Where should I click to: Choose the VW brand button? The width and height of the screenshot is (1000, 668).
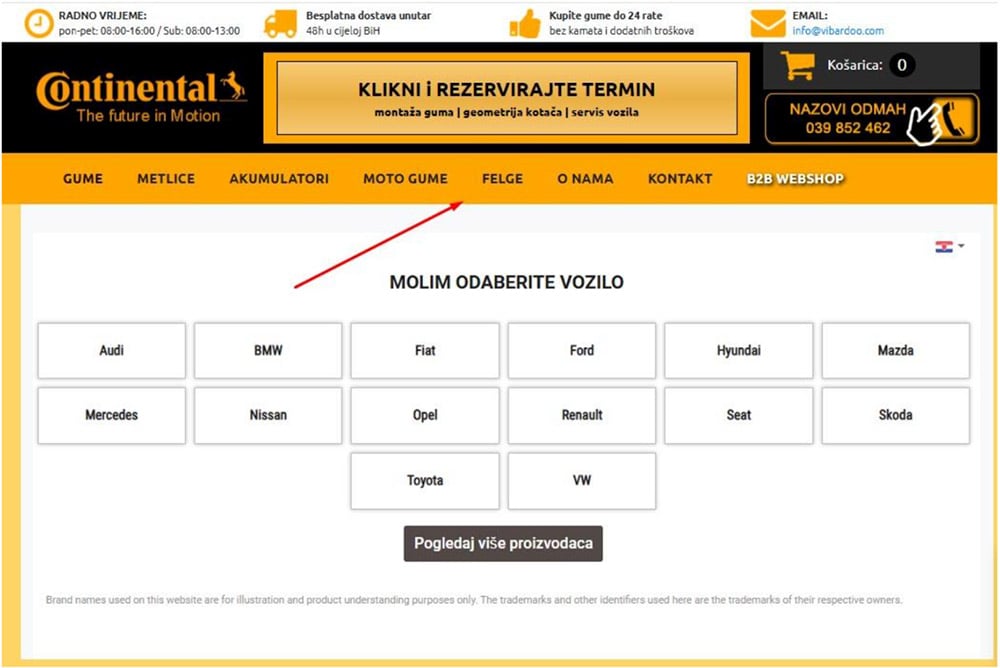click(x=582, y=480)
